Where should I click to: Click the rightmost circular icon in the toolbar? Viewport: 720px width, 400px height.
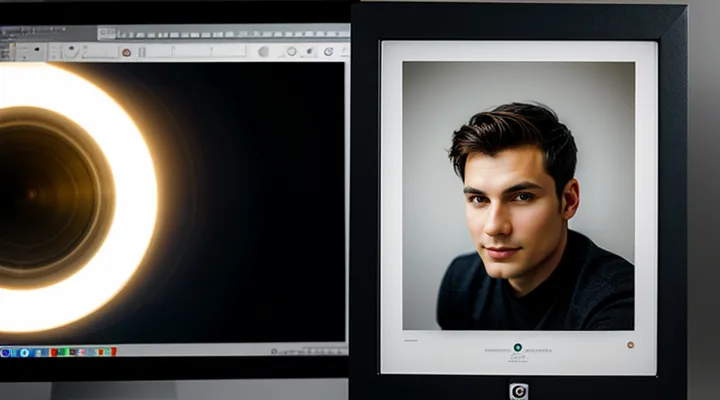[328, 51]
